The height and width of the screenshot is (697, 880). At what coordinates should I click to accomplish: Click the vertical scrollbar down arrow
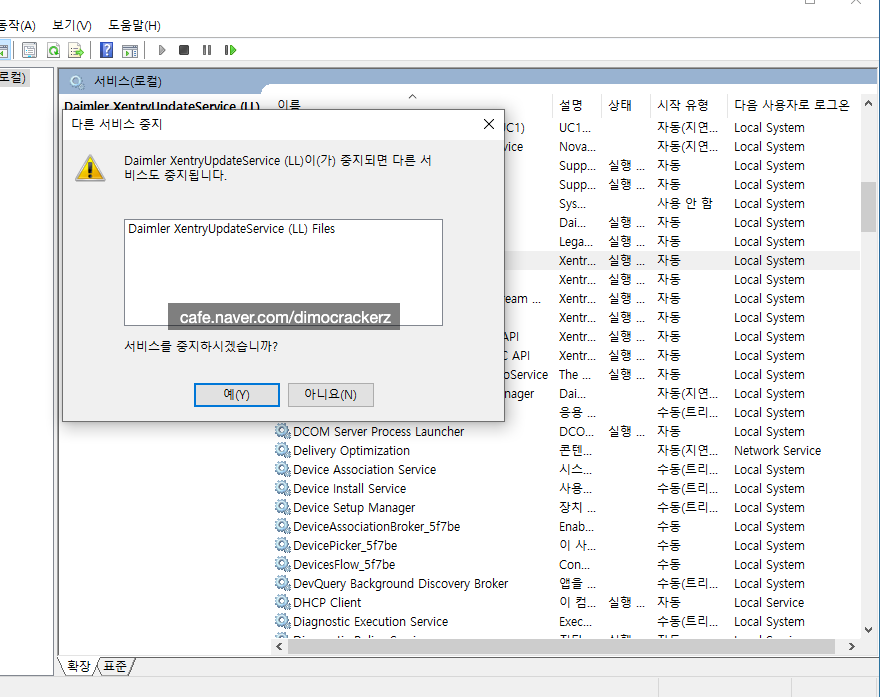point(869,631)
